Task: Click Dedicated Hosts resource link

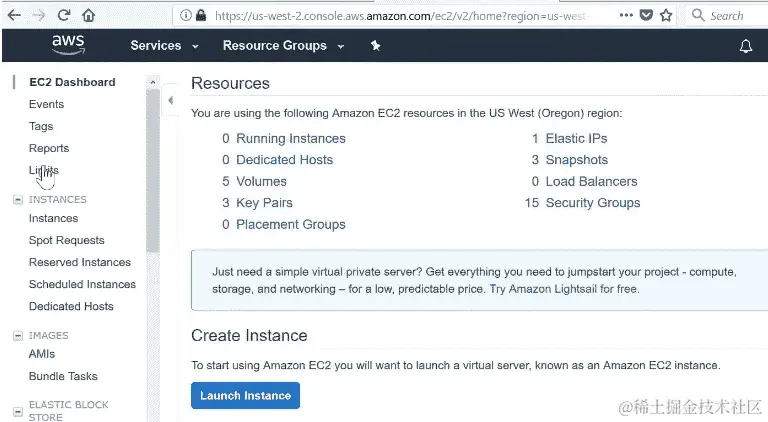Action: [284, 160]
